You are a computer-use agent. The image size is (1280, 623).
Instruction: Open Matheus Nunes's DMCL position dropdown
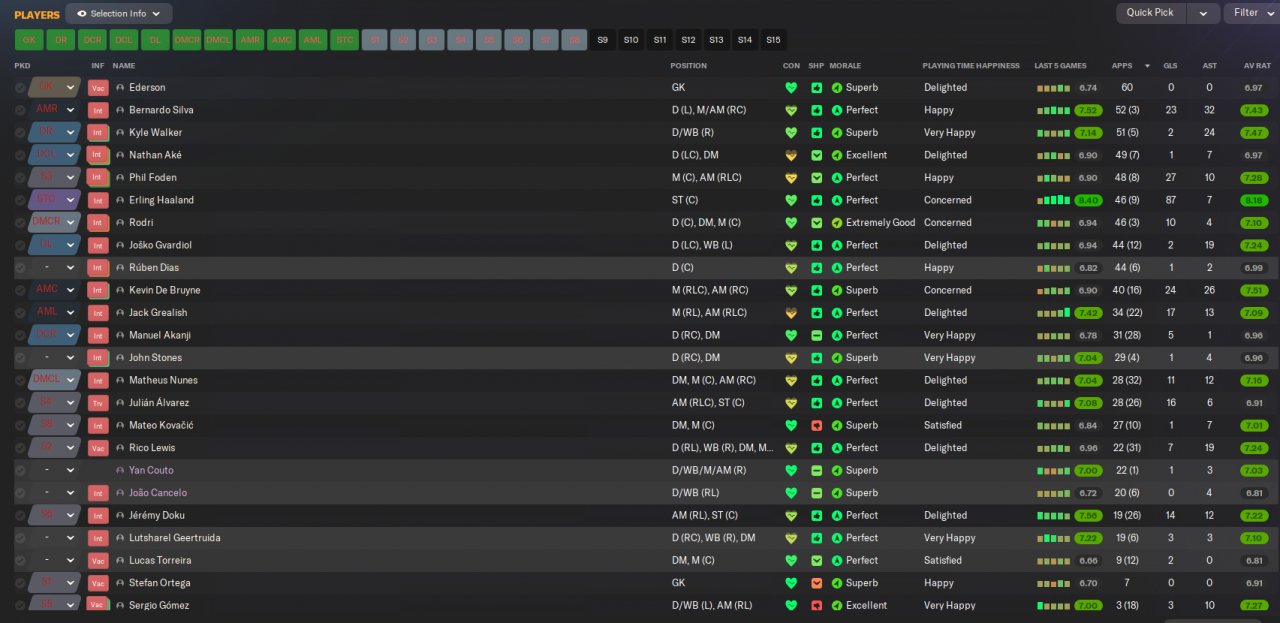(55, 380)
